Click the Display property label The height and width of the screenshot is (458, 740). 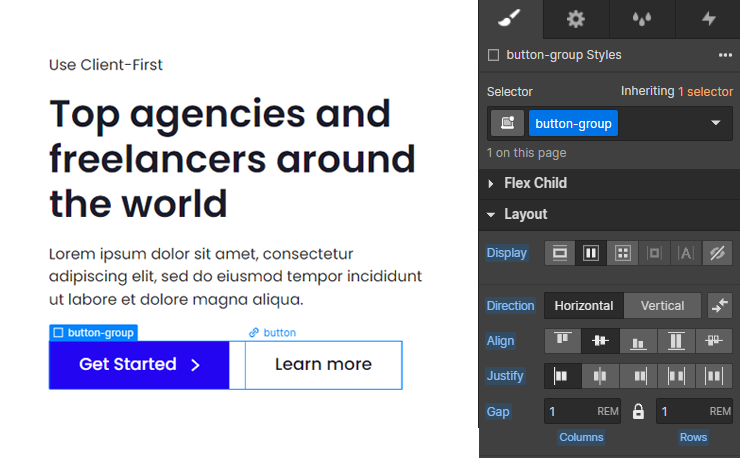[506, 253]
